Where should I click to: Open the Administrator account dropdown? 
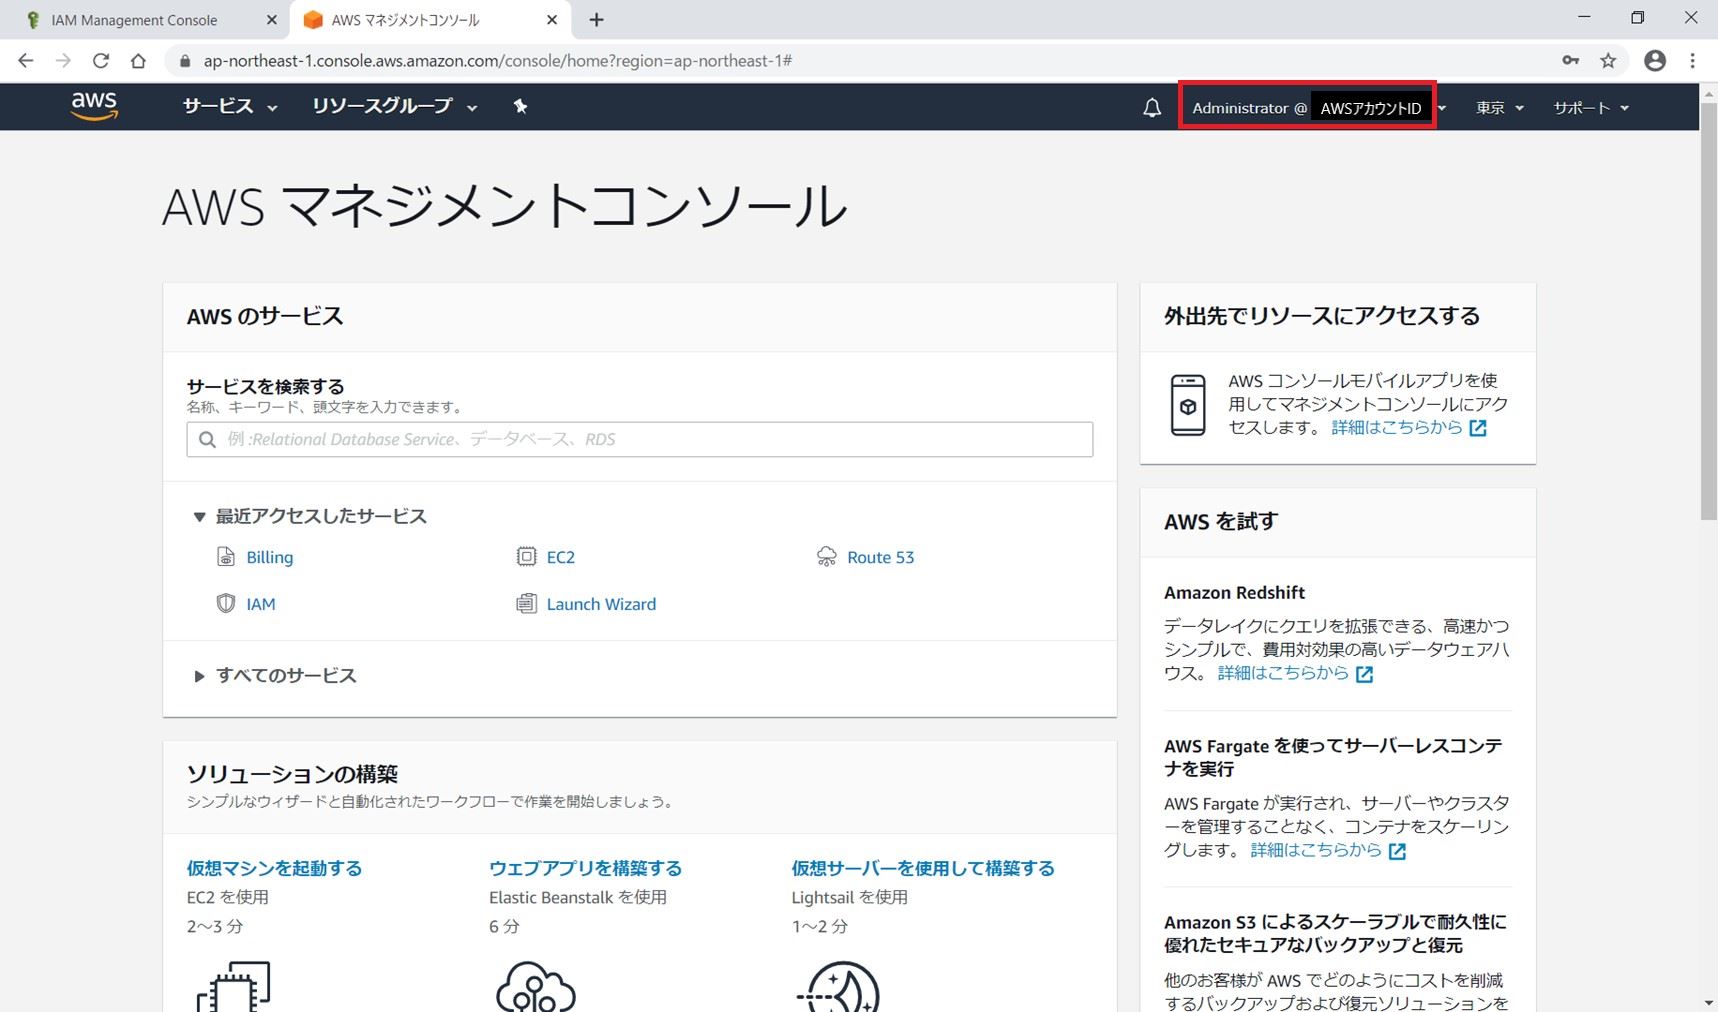1318,107
